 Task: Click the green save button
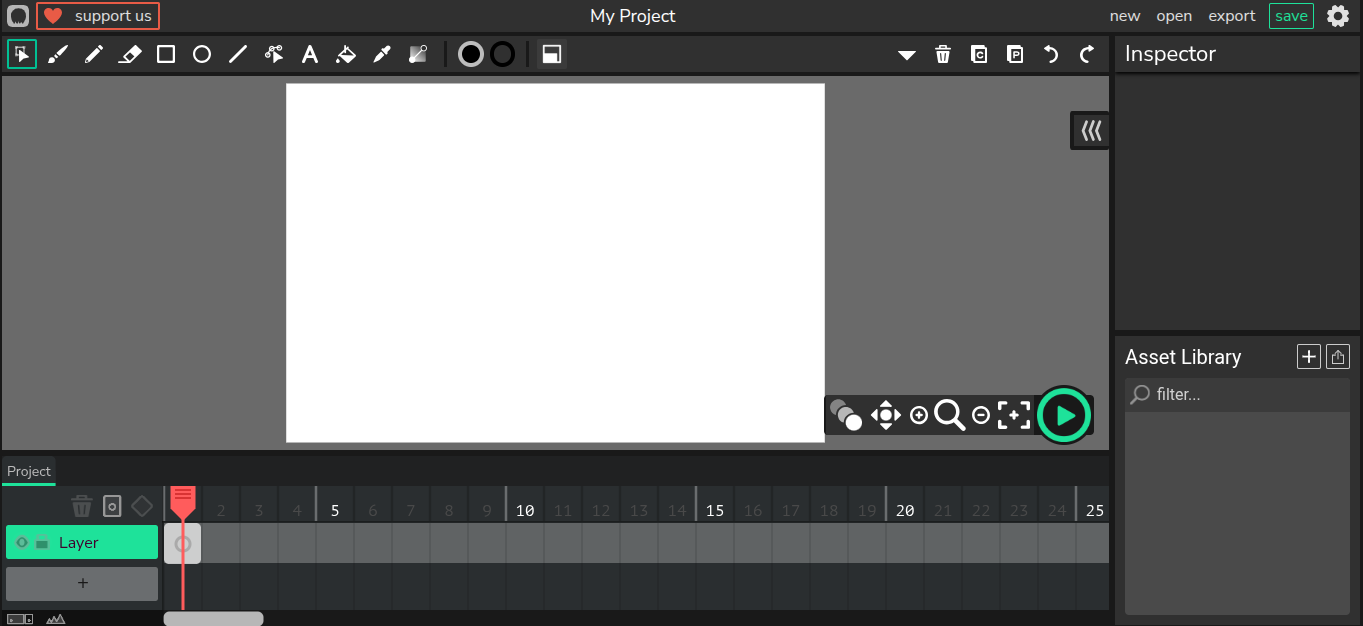pos(1291,16)
